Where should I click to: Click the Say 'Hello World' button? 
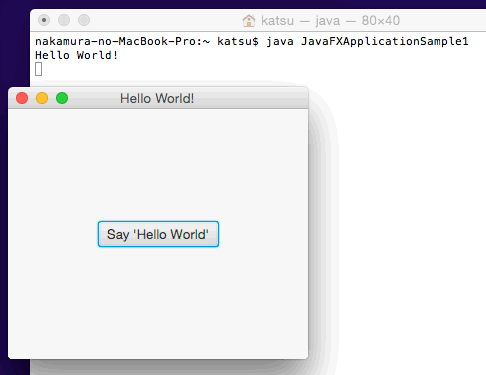click(x=158, y=234)
